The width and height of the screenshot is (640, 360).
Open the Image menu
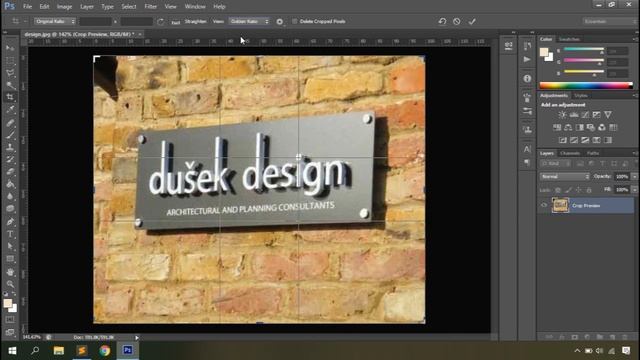(64, 7)
